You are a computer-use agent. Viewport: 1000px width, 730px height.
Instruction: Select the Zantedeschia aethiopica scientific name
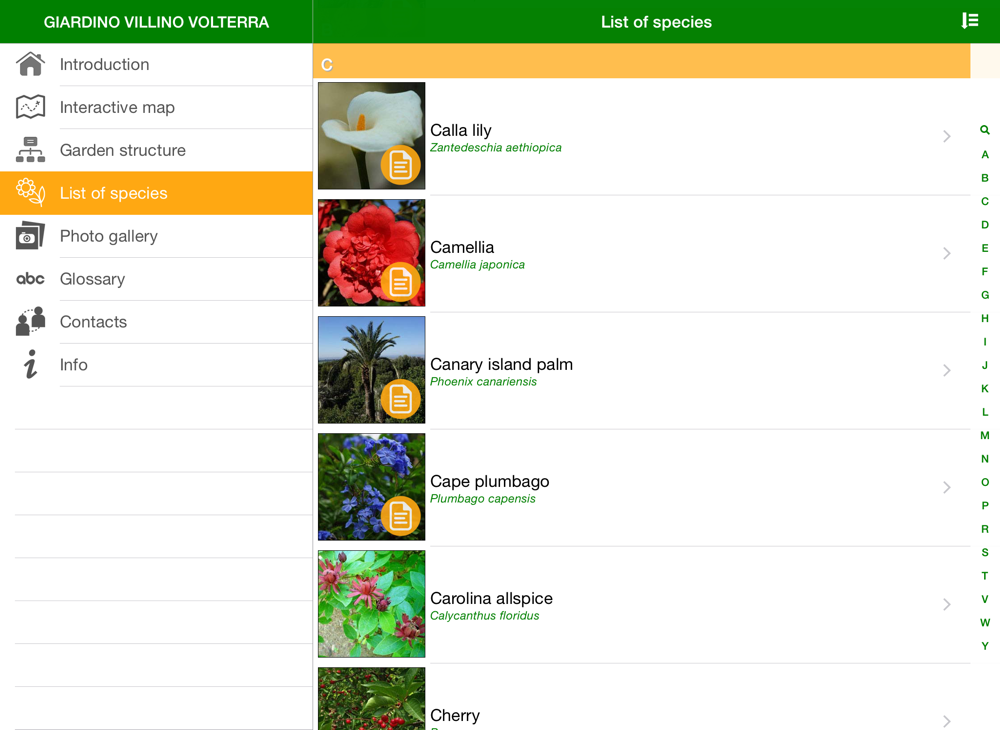496,148
